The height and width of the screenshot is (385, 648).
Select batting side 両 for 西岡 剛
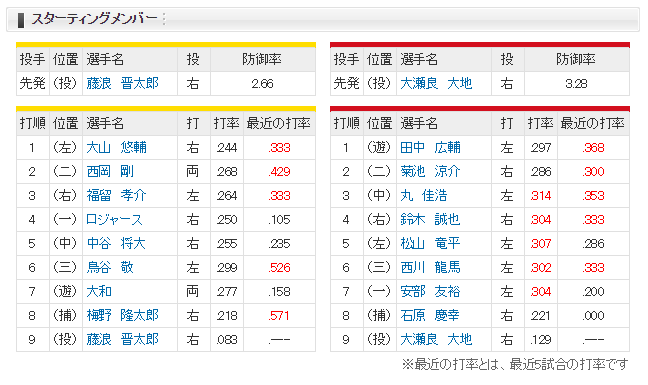193,171
